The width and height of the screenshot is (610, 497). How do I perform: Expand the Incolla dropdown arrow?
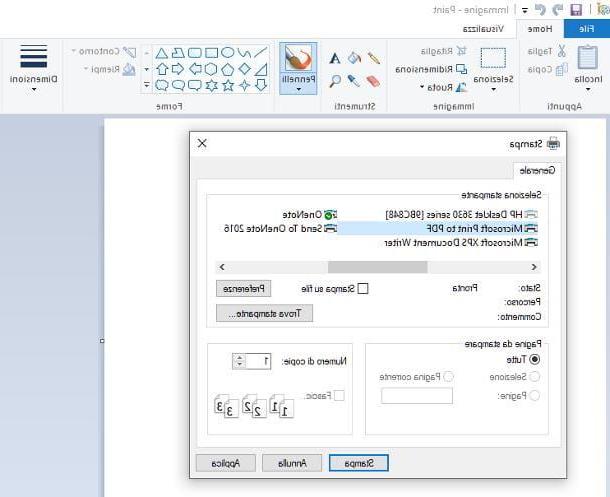[x=588, y=89]
